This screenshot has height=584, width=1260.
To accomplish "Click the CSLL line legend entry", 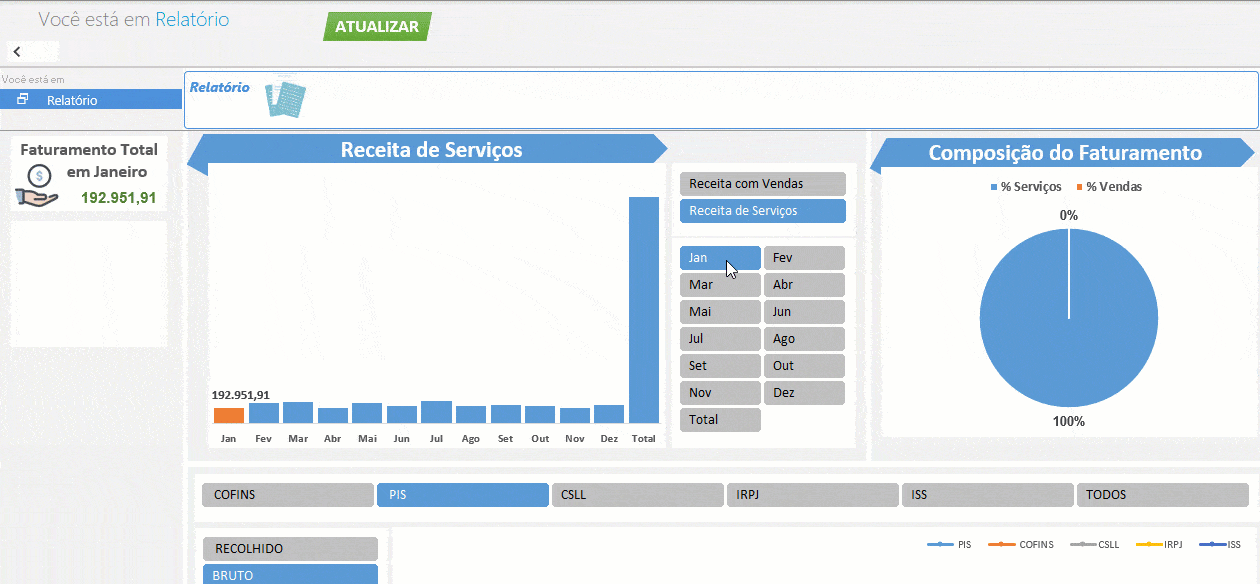I will click(1094, 545).
